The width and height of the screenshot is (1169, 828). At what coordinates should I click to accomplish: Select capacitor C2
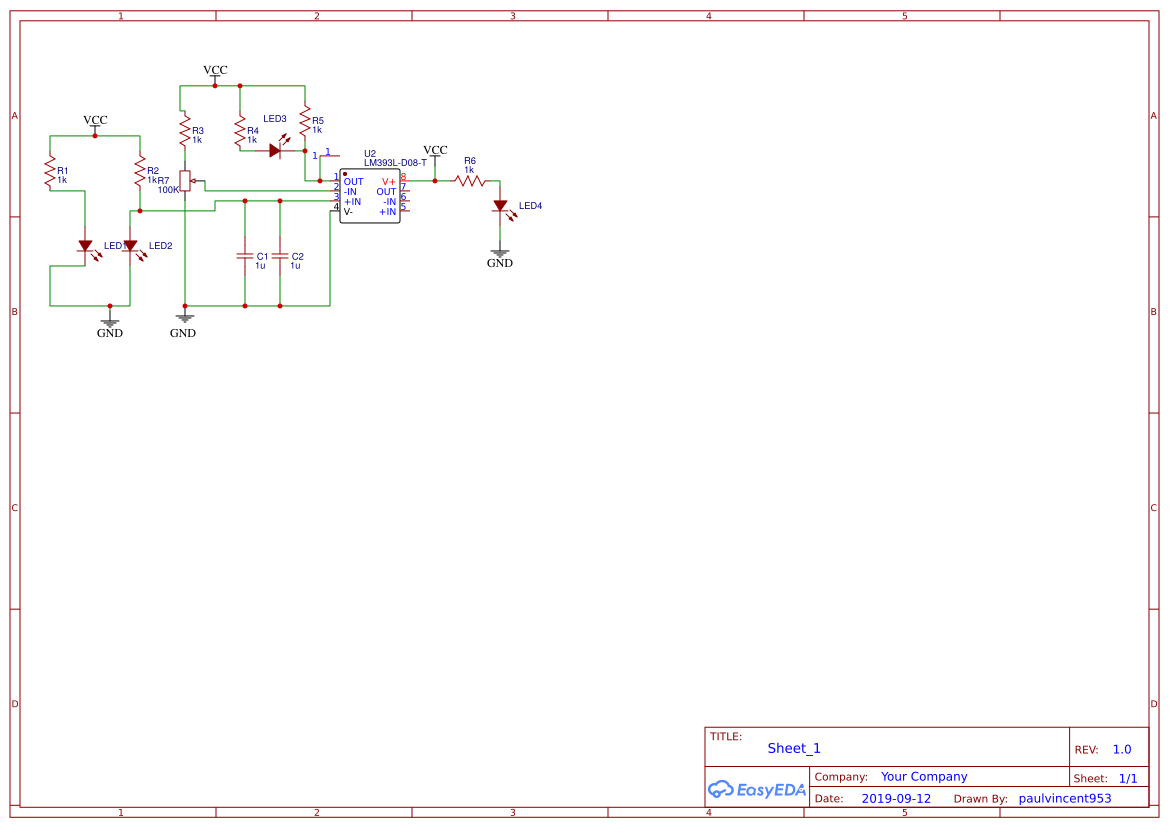(282, 258)
